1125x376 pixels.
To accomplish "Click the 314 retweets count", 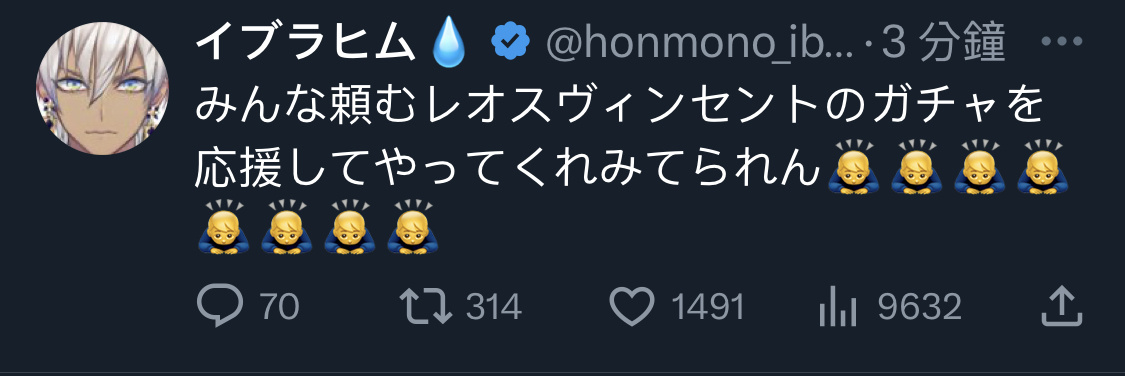I will tap(494, 308).
